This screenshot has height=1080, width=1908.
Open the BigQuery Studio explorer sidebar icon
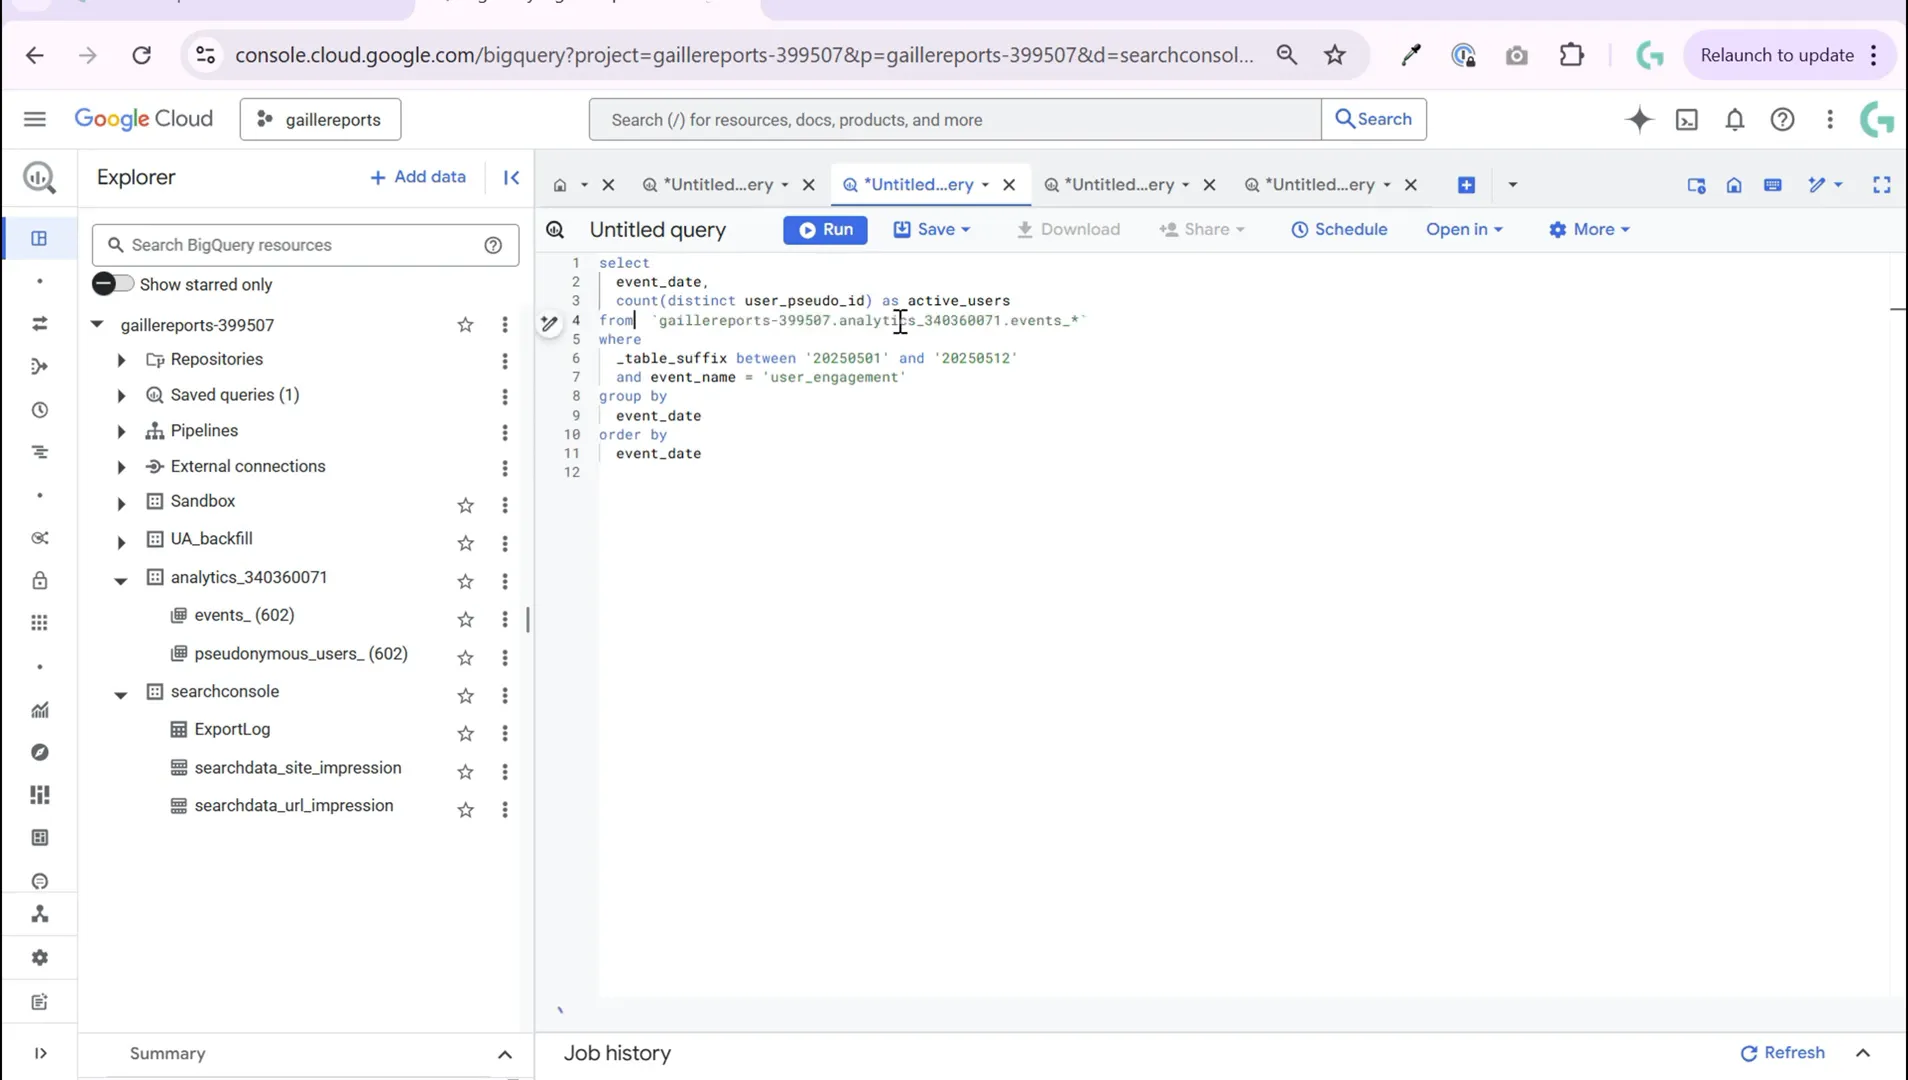tap(39, 238)
